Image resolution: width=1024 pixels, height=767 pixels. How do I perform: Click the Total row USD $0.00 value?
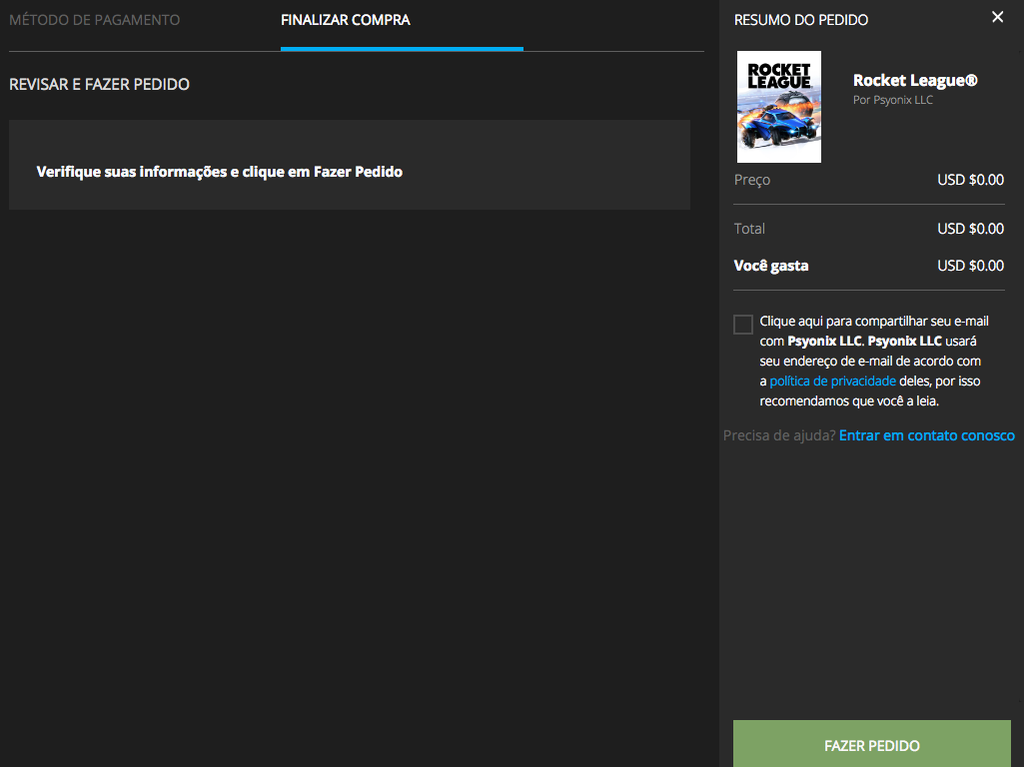point(970,229)
